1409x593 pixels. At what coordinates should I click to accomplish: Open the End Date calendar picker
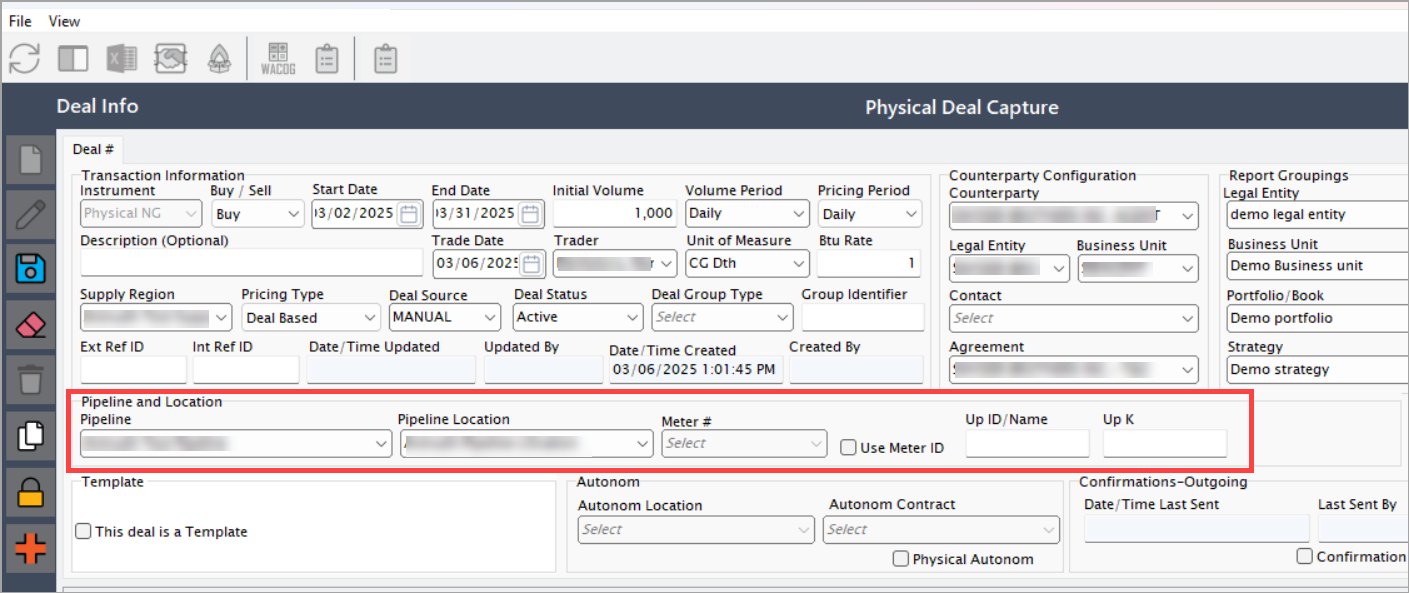(x=530, y=214)
